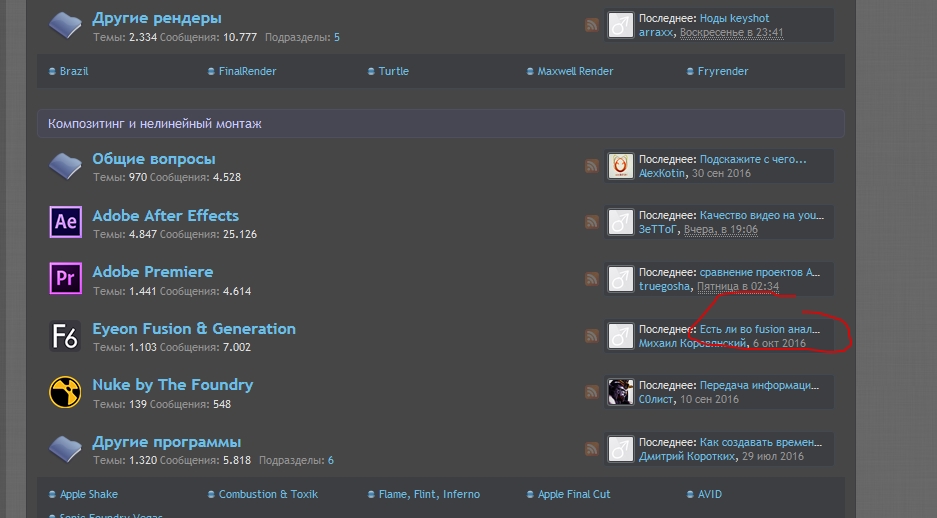Click the folder icon next to Общие вопросы
The height and width of the screenshot is (518, 937).
(x=66, y=166)
